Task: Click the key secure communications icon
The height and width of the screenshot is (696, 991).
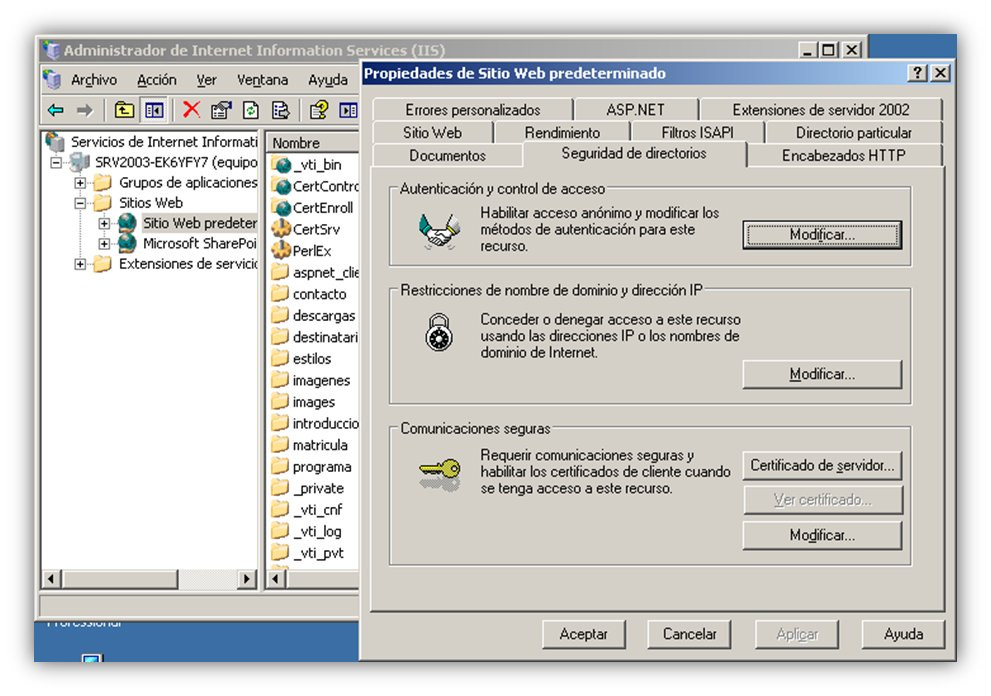Action: coord(439,473)
